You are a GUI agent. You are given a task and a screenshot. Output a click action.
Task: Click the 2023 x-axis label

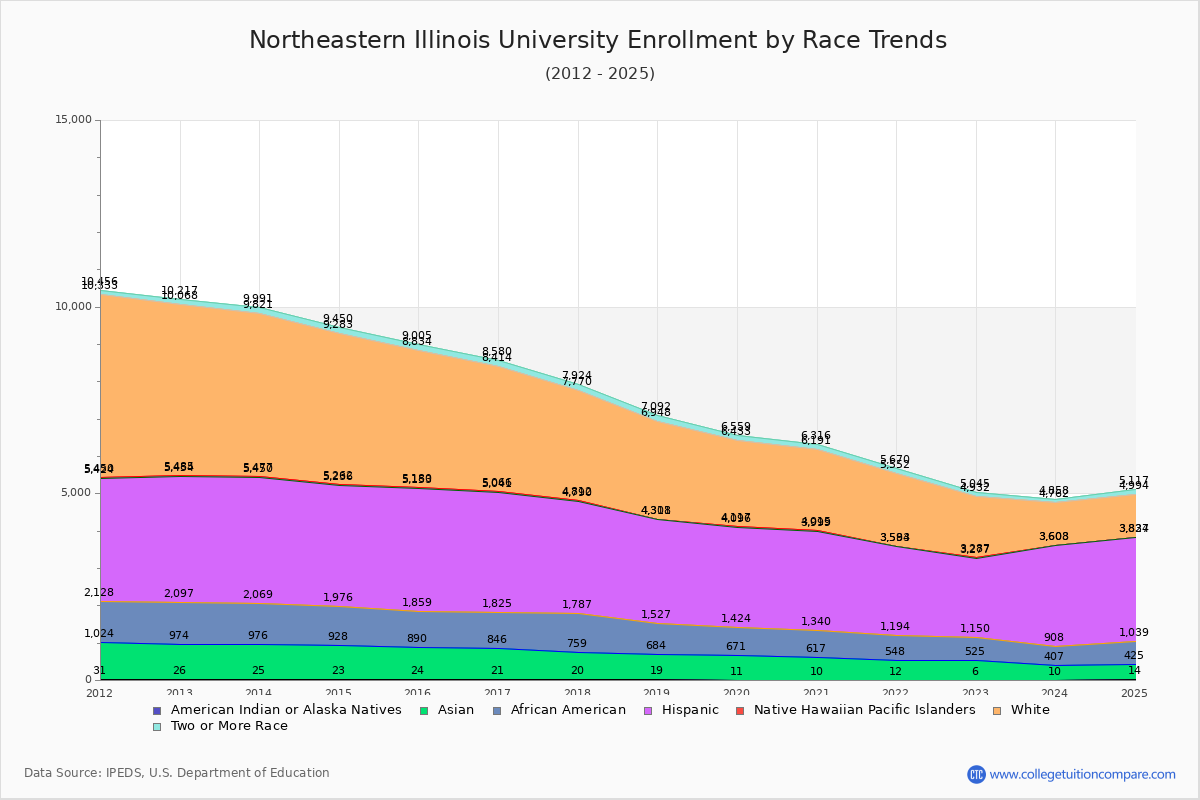(x=976, y=693)
